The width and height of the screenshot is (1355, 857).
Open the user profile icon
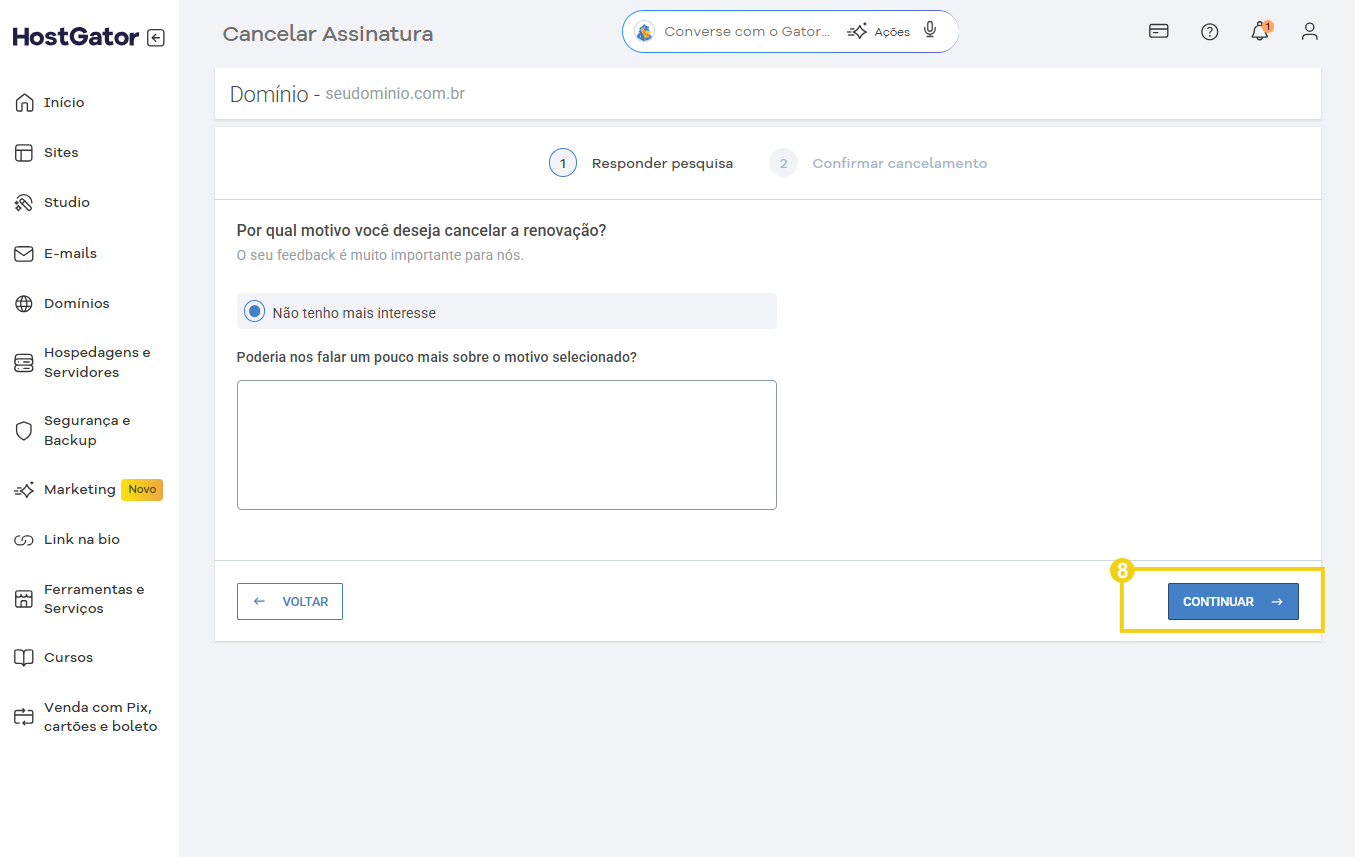pos(1309,31)
